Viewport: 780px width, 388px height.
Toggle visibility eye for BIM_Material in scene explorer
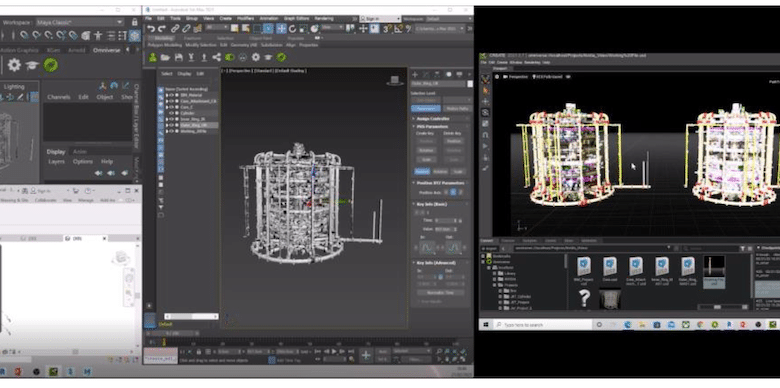click(171, 95)
